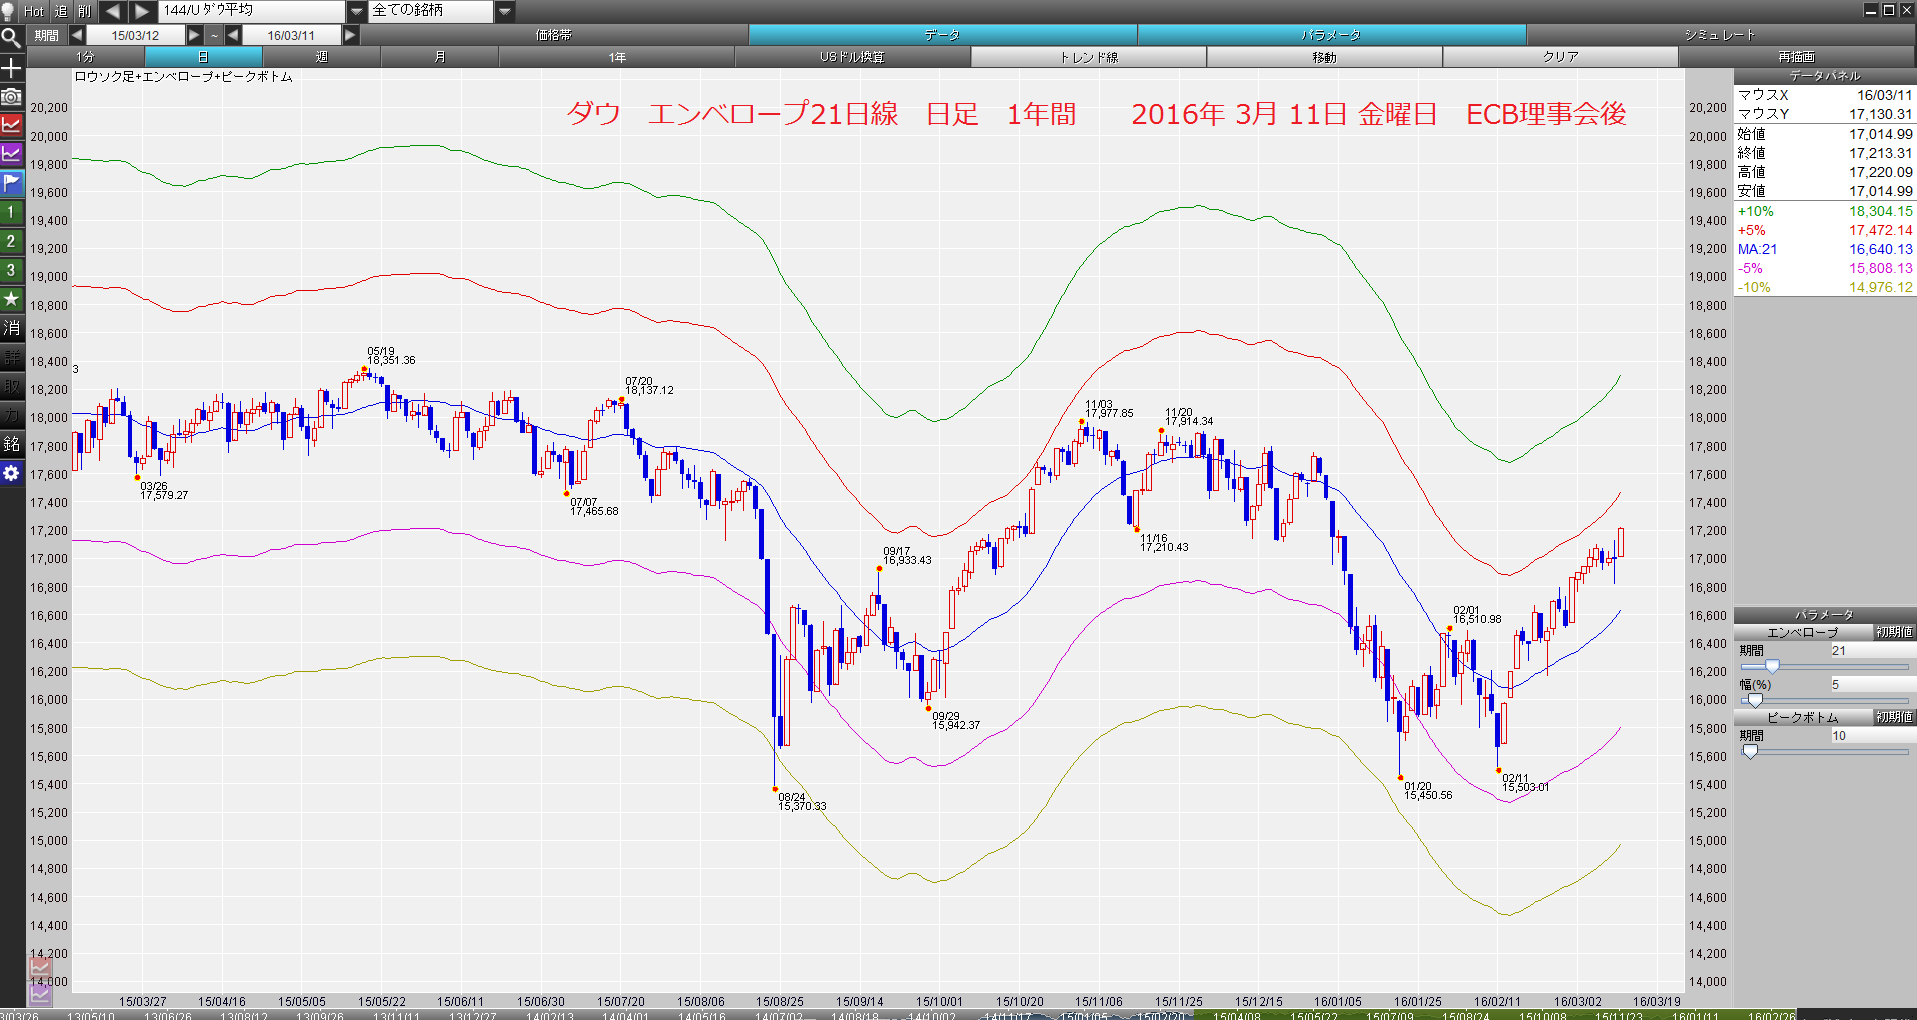Open the 144/U ダウ平均 symbol dropdown arrow
This screenshot has width=1917, height=1020.
(x=357, y=11)
